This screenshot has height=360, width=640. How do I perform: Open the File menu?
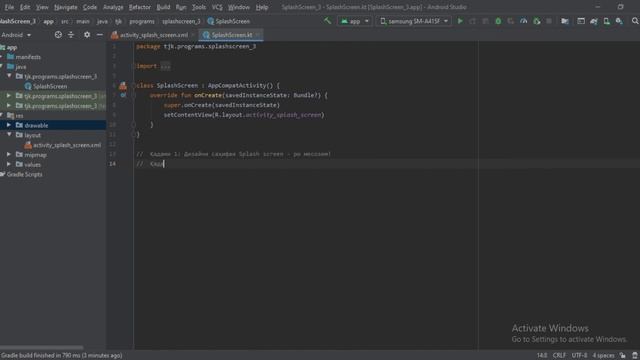(9, 7)
